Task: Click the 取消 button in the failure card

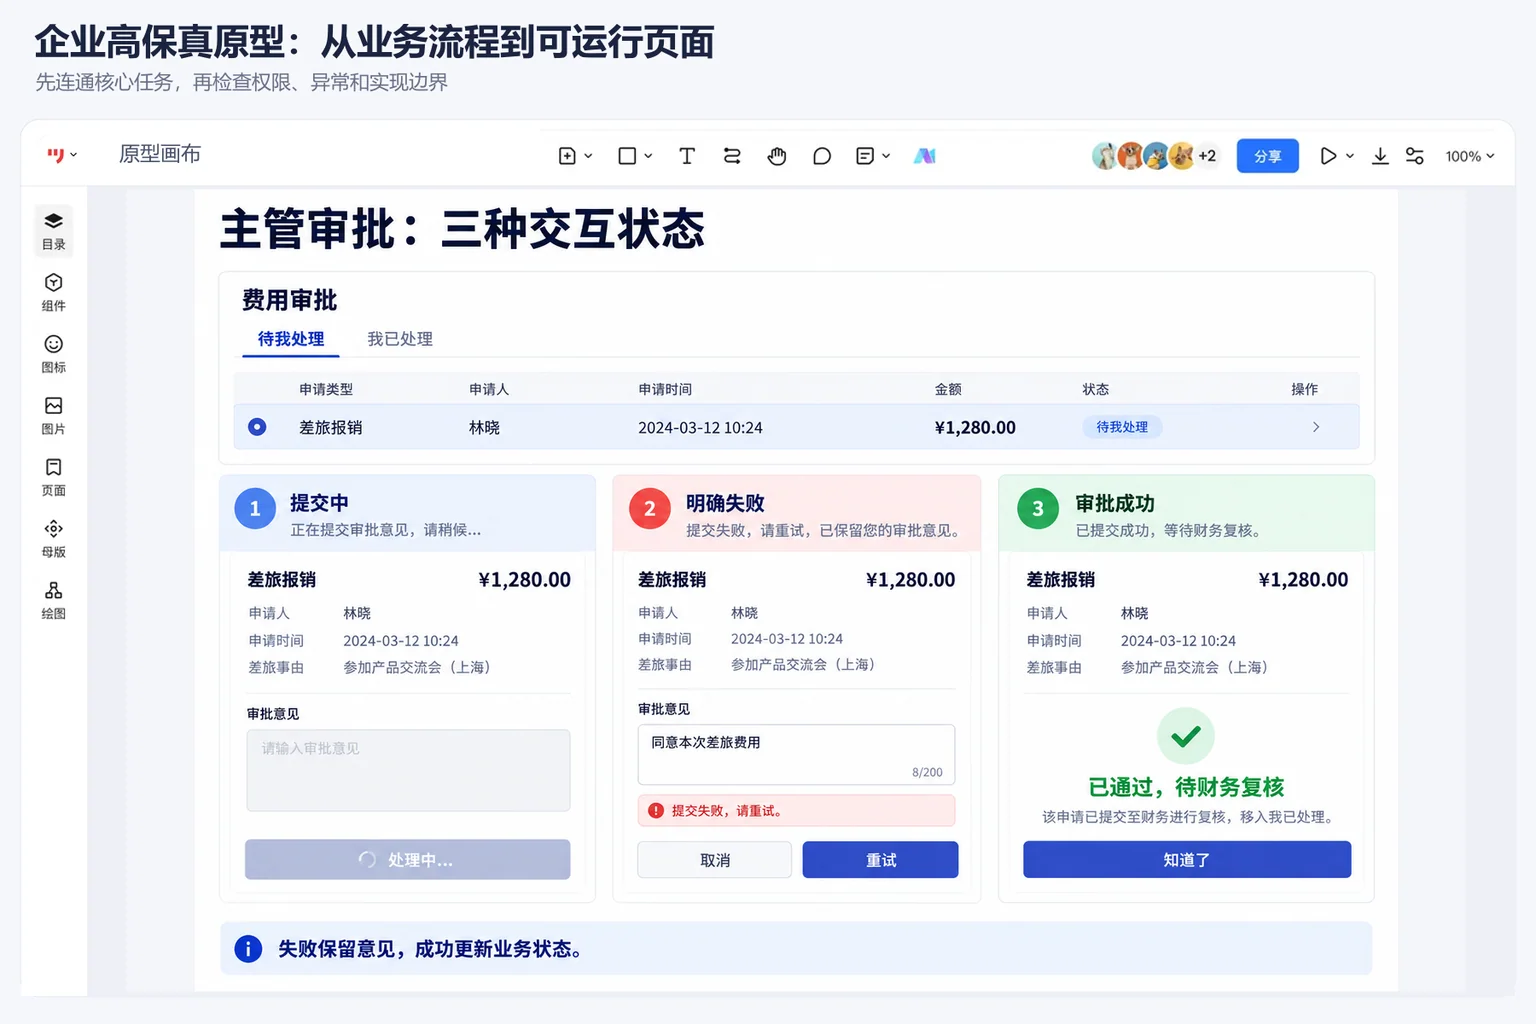Action: [x=715, y=860]
